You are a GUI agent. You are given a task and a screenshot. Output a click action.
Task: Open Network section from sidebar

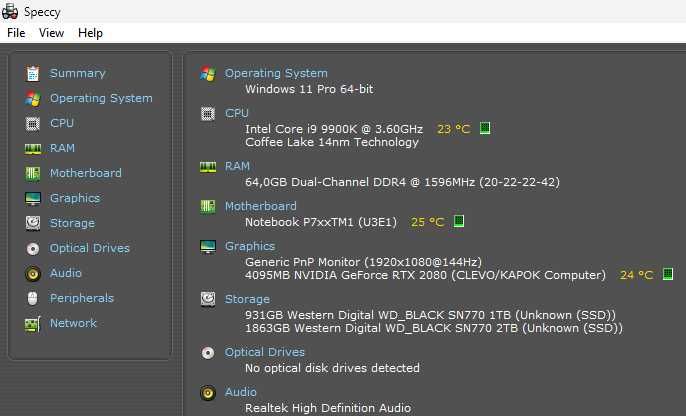pyautogui.click(x=73, y=323)
